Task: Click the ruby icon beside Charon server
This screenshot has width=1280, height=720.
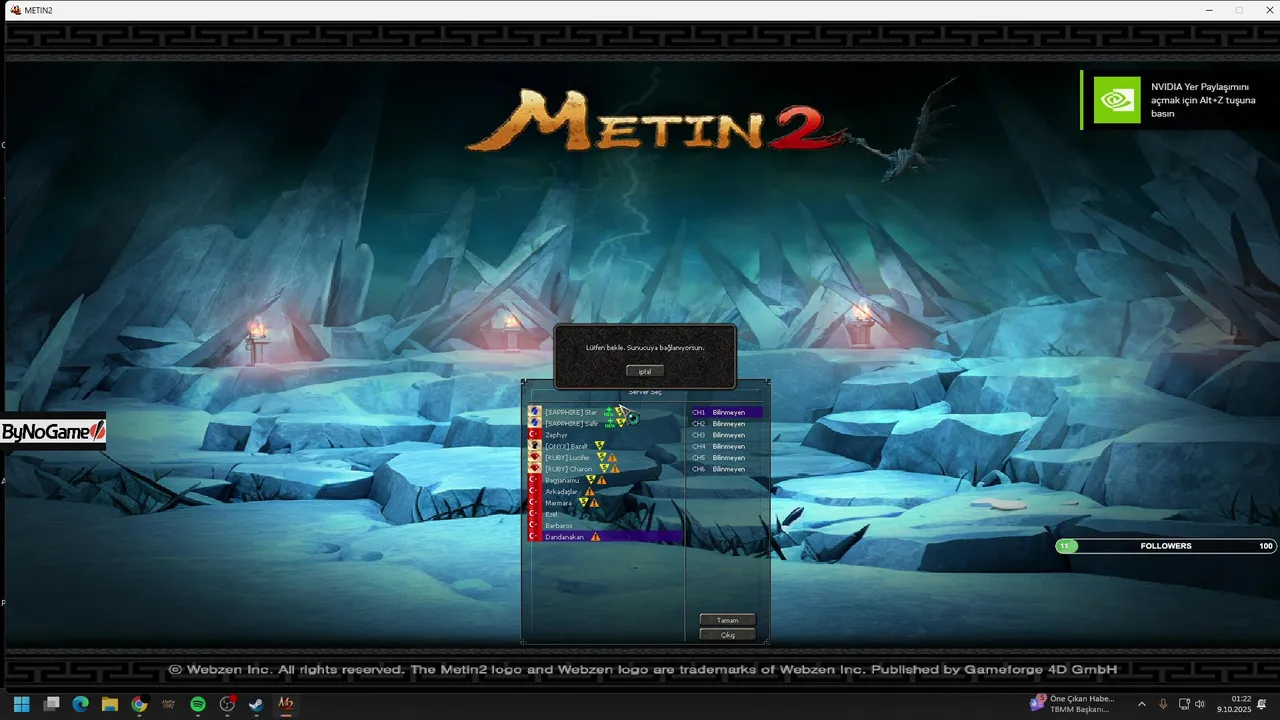Action: point(535,469)
